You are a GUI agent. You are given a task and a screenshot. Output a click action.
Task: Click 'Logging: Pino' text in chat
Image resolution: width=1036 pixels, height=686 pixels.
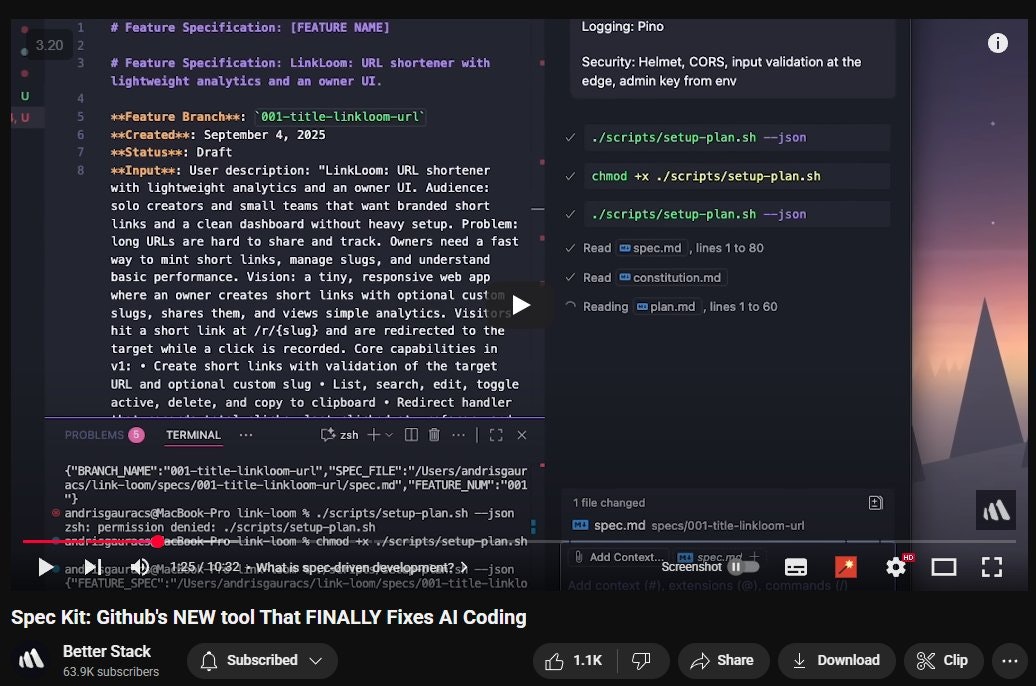(x=622, y=26)
